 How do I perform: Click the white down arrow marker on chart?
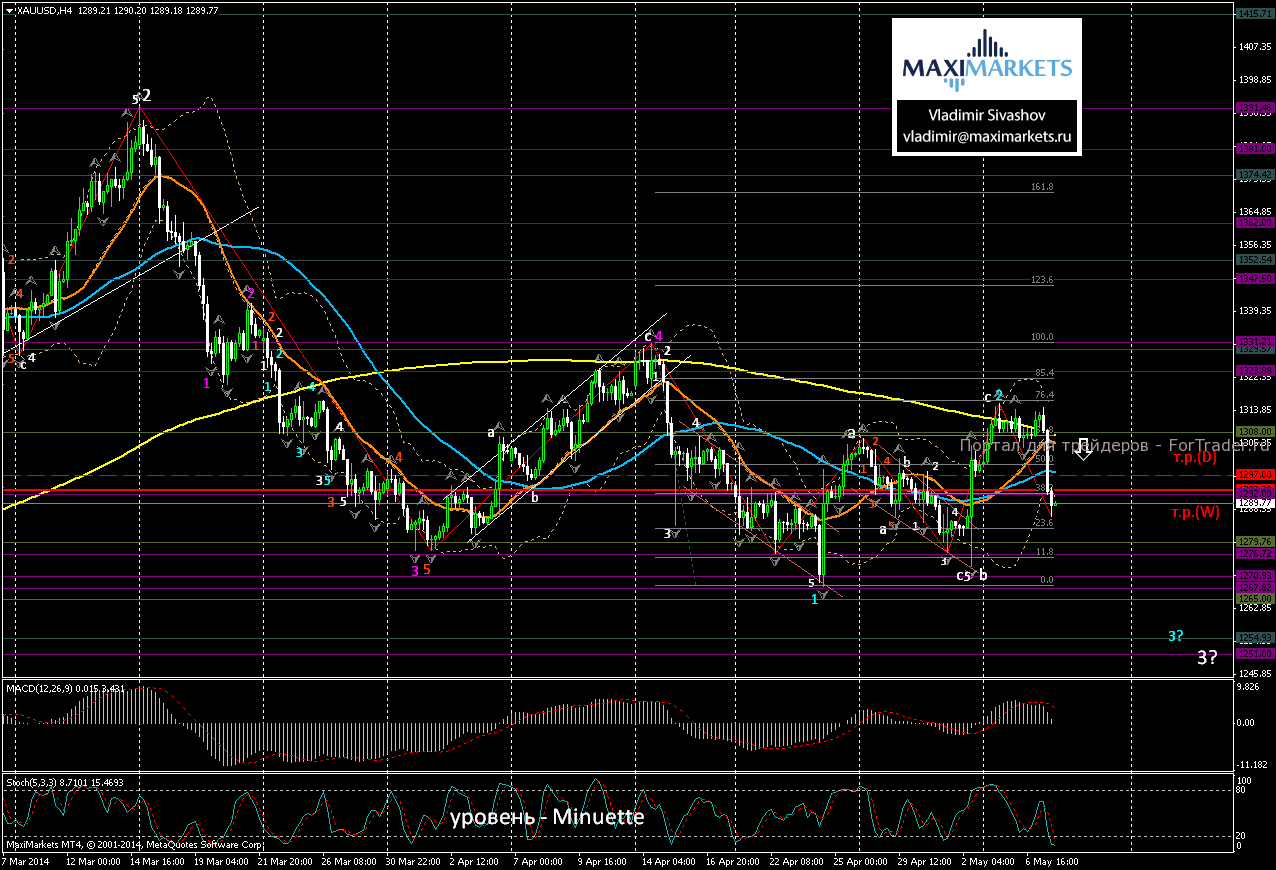click(1083, 450)
